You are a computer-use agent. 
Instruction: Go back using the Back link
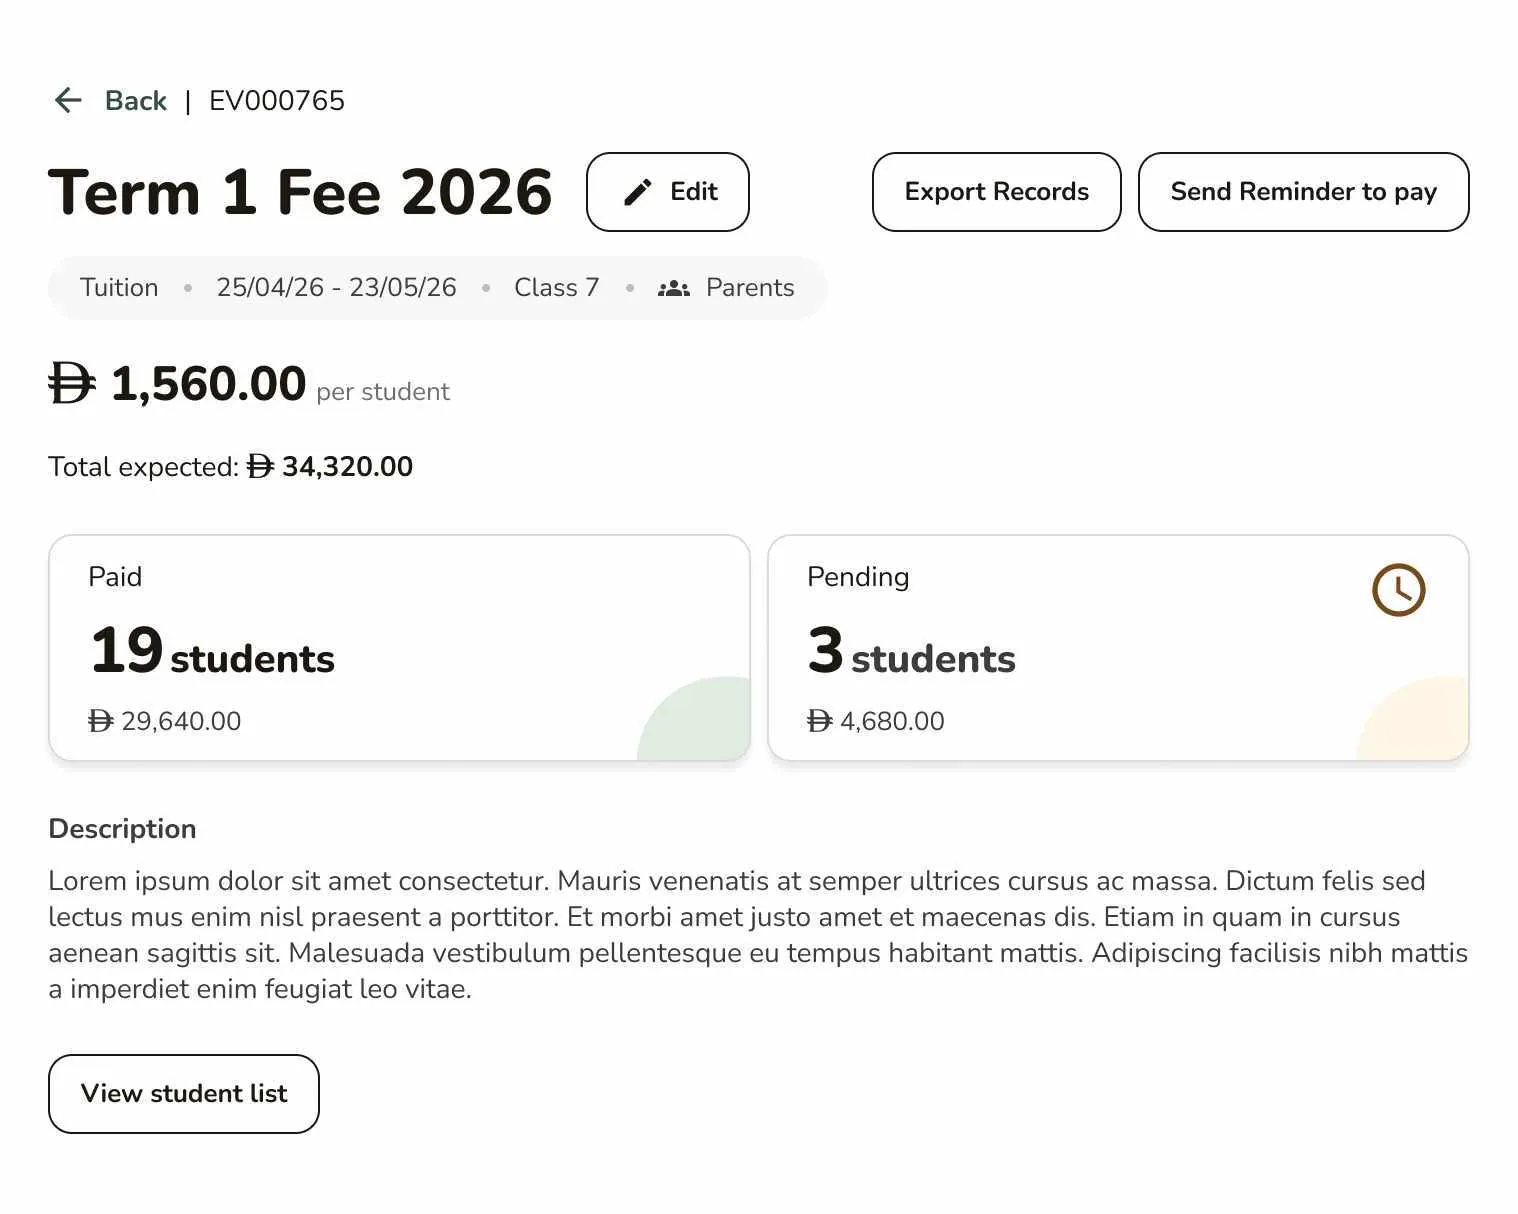click(136, 101)
